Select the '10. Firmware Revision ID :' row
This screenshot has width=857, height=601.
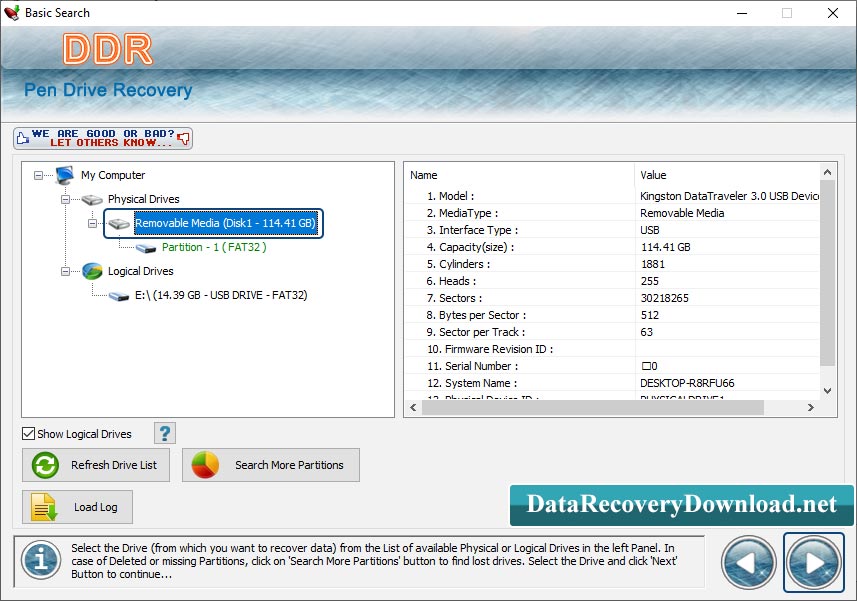click(612, 349)
